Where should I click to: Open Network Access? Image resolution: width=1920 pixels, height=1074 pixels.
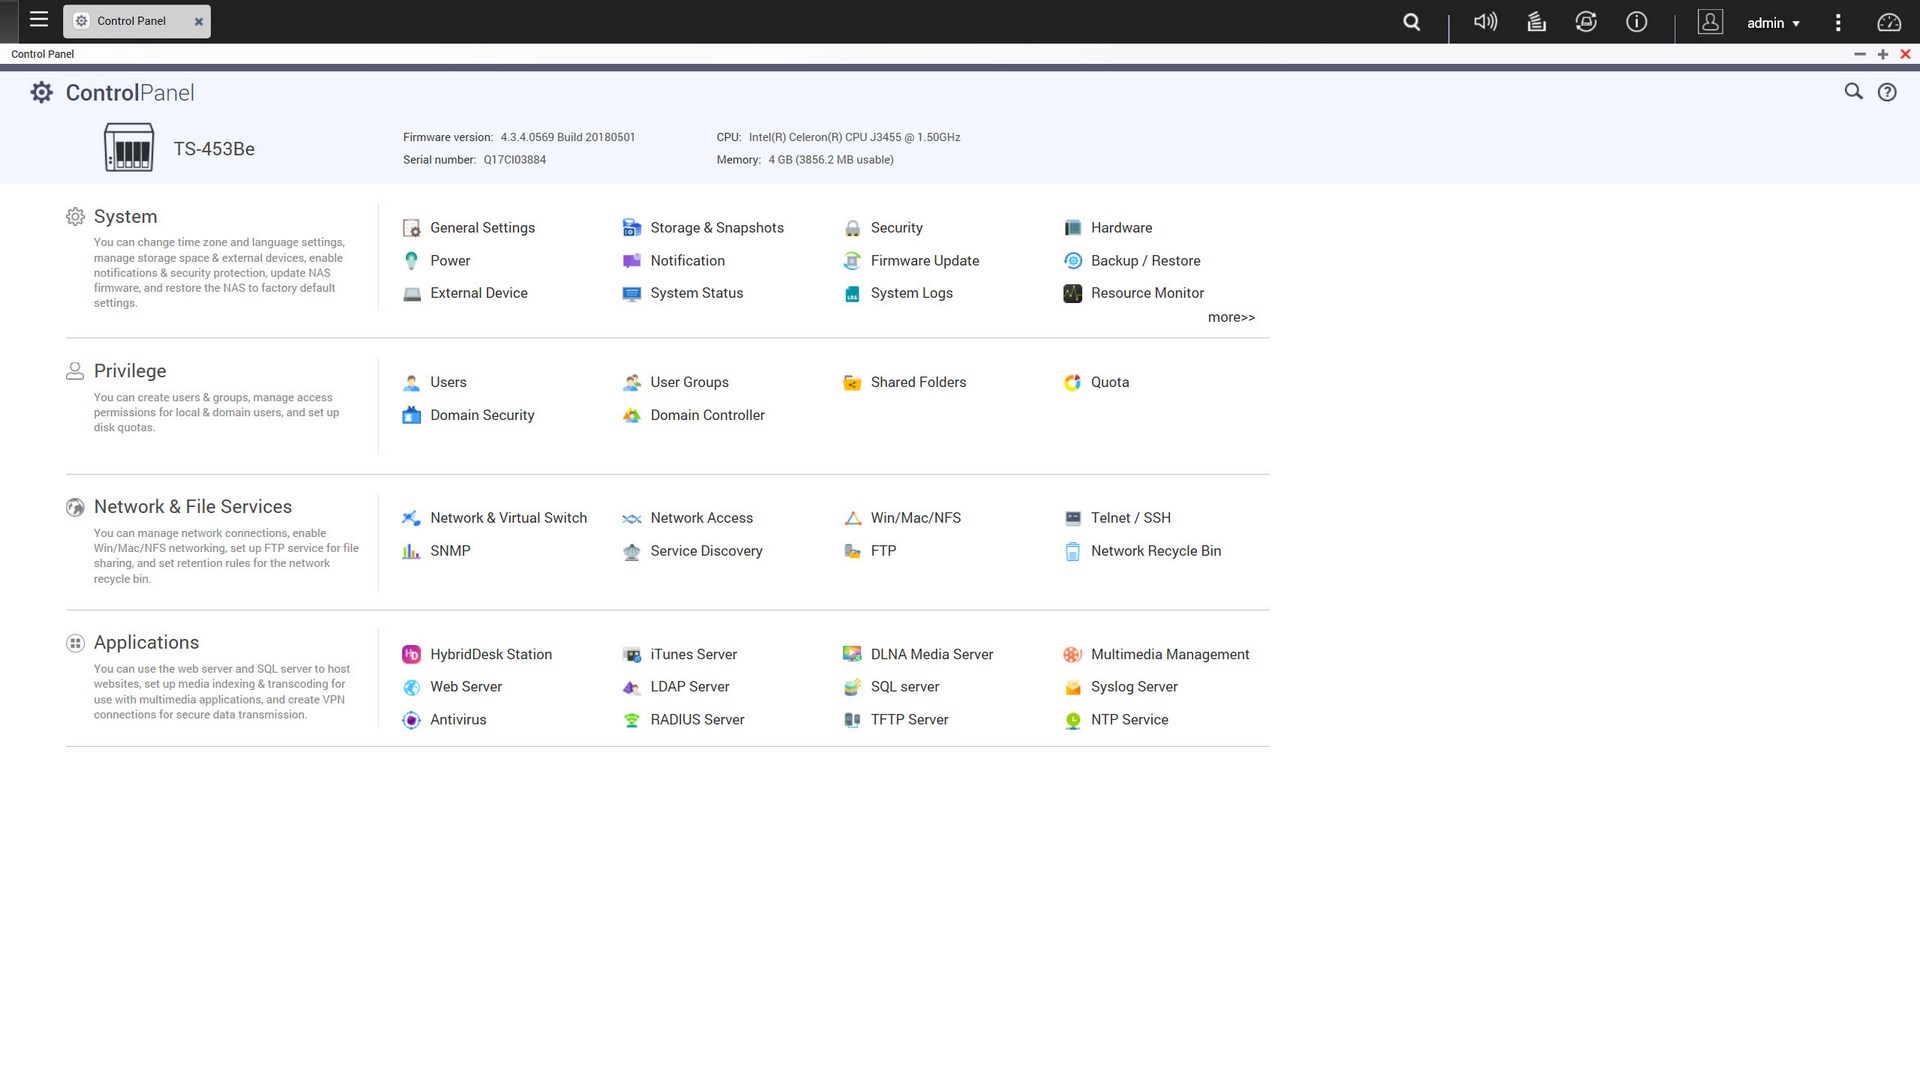[x=687, y=518]
